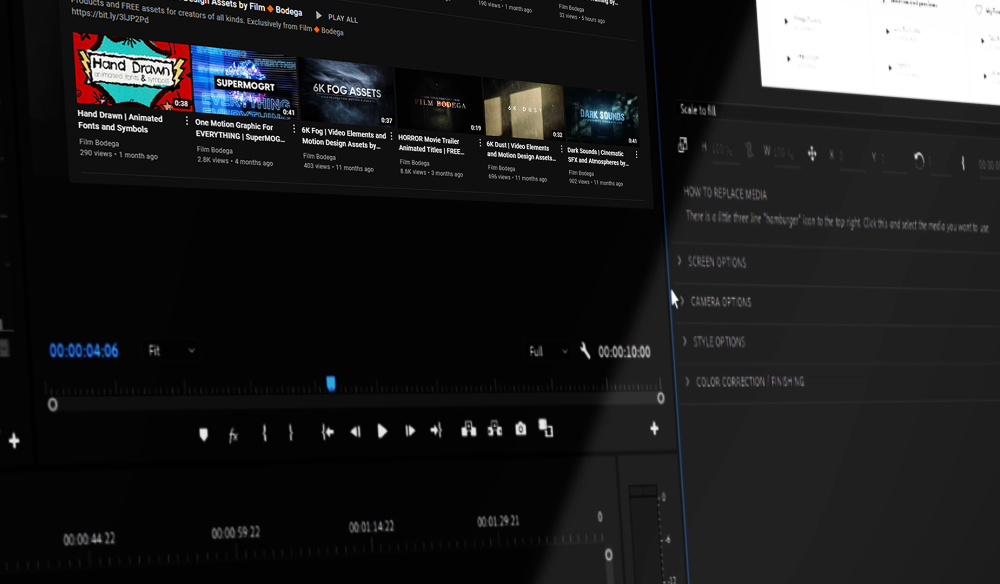
Task: Click the Mark Out icon
Action: tap(291, 430)
